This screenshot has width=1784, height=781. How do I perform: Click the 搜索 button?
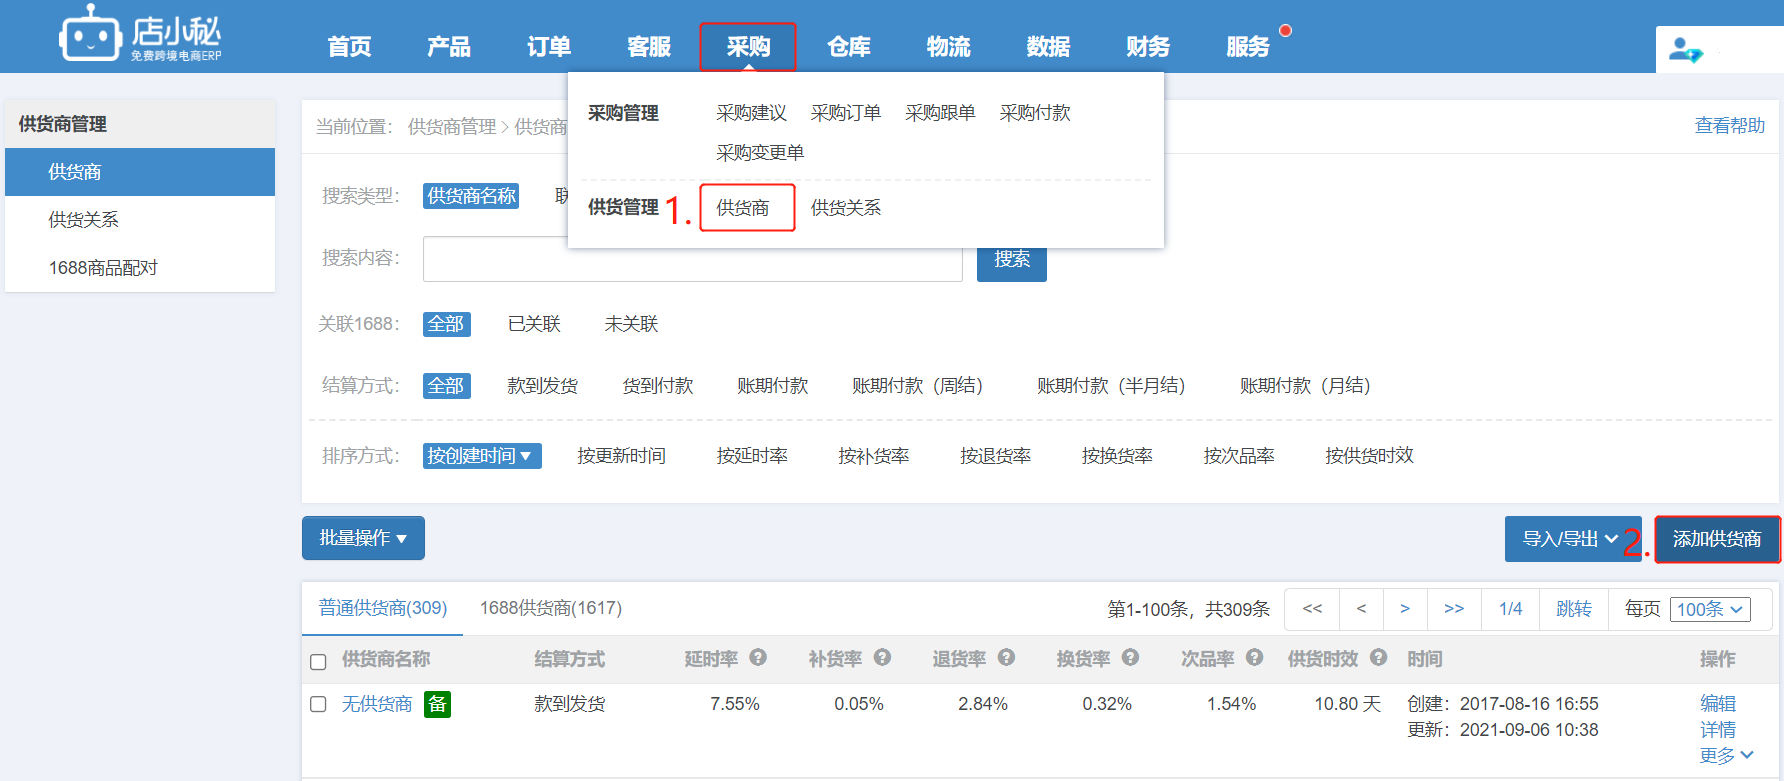click(1012, 259)
